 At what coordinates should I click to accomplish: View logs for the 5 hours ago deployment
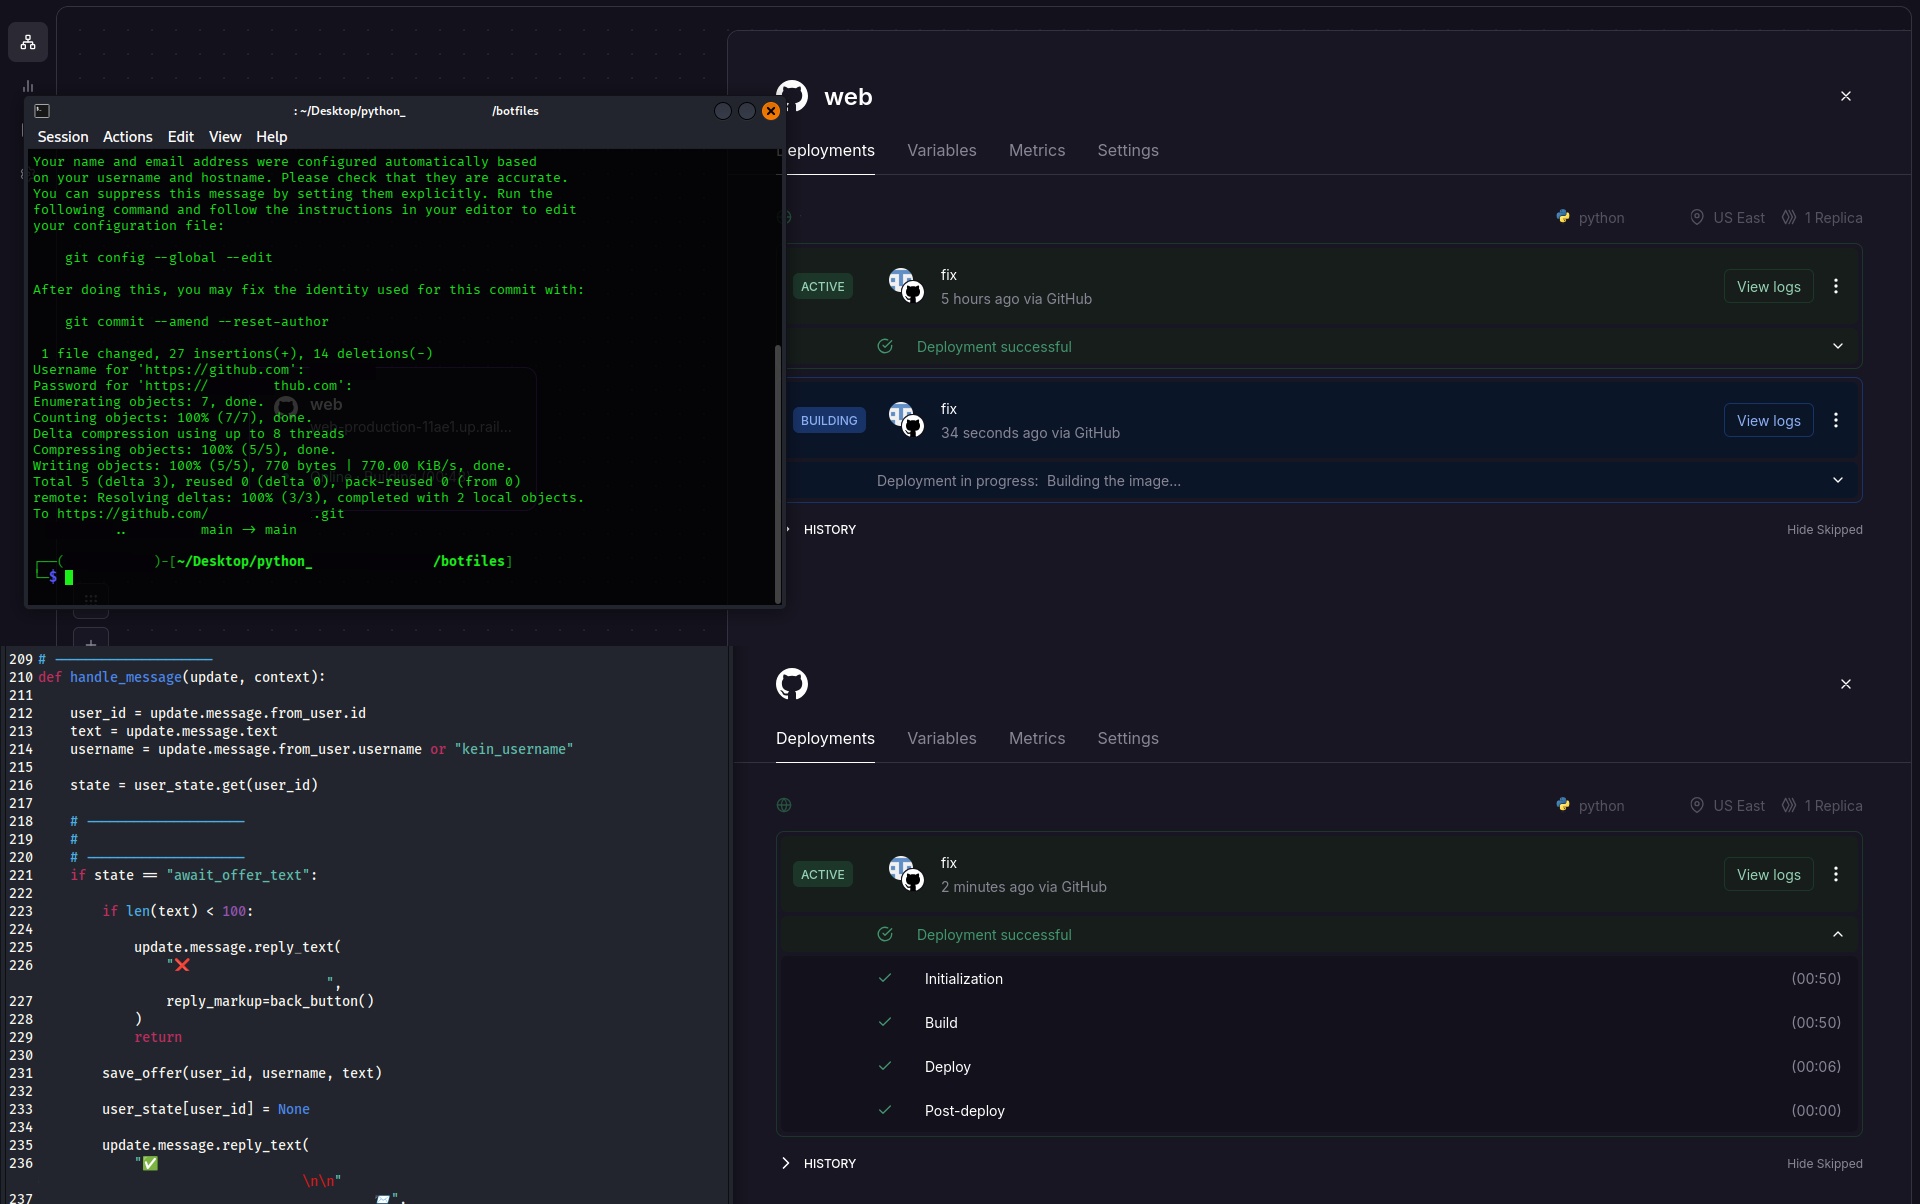(1768, 286)
